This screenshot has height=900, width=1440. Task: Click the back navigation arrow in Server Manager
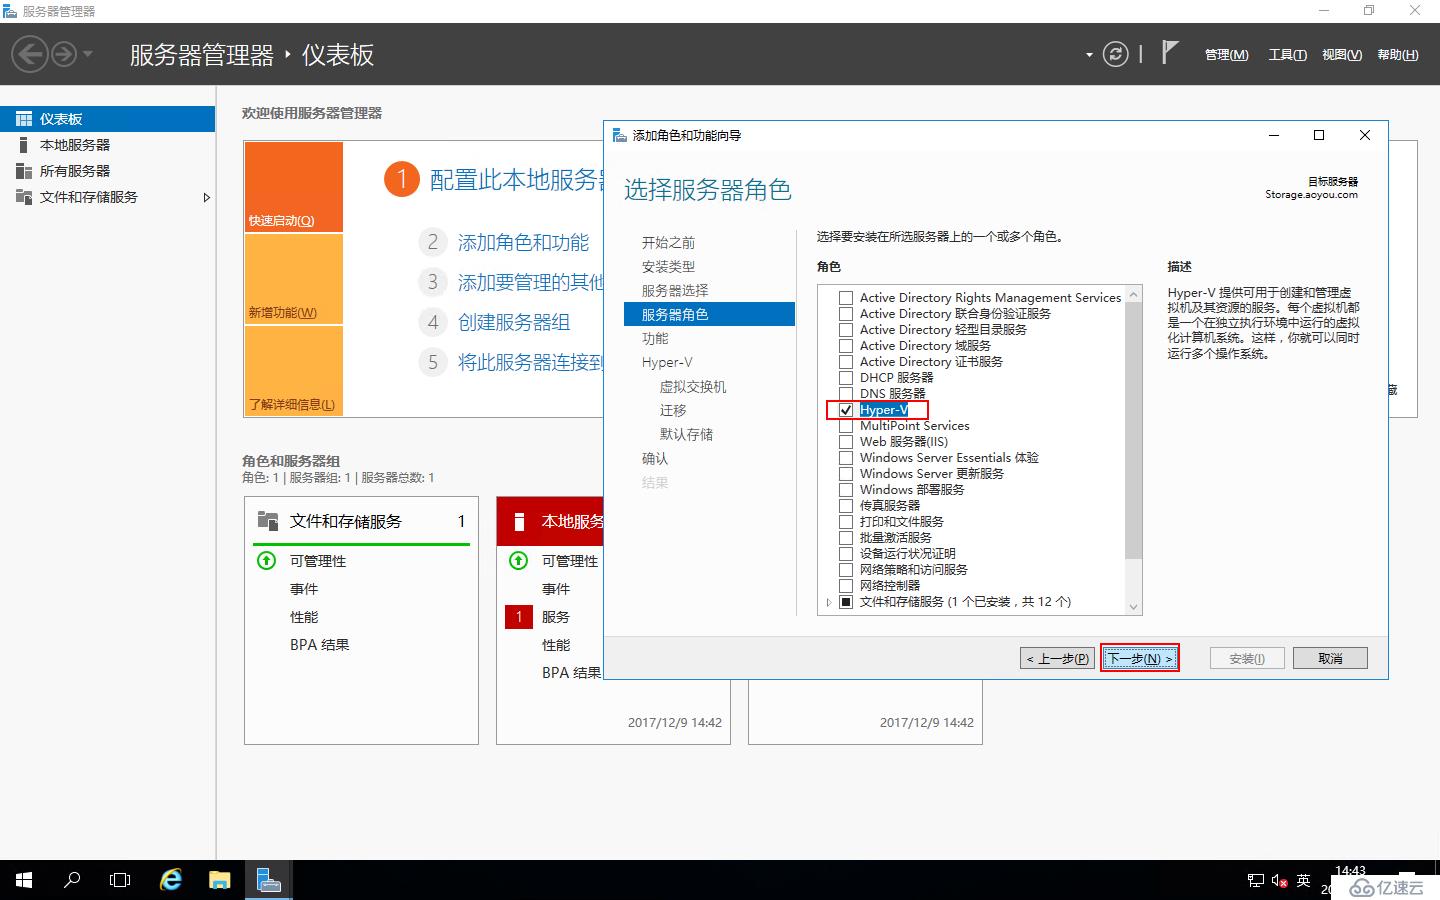coord(30,54)
